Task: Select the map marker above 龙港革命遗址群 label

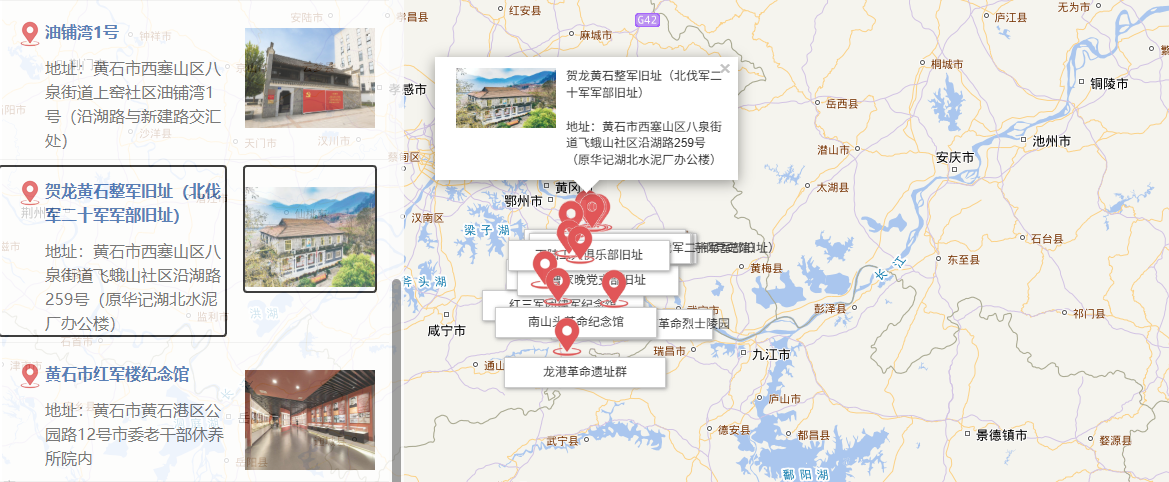Action: tap(568, 337)
